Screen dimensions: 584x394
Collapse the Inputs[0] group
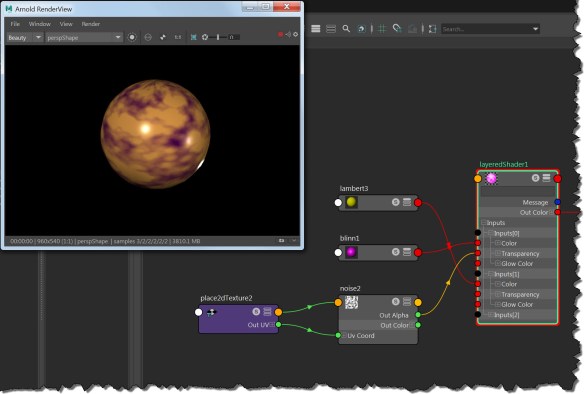pyautogui.click(x=491, y=233)
